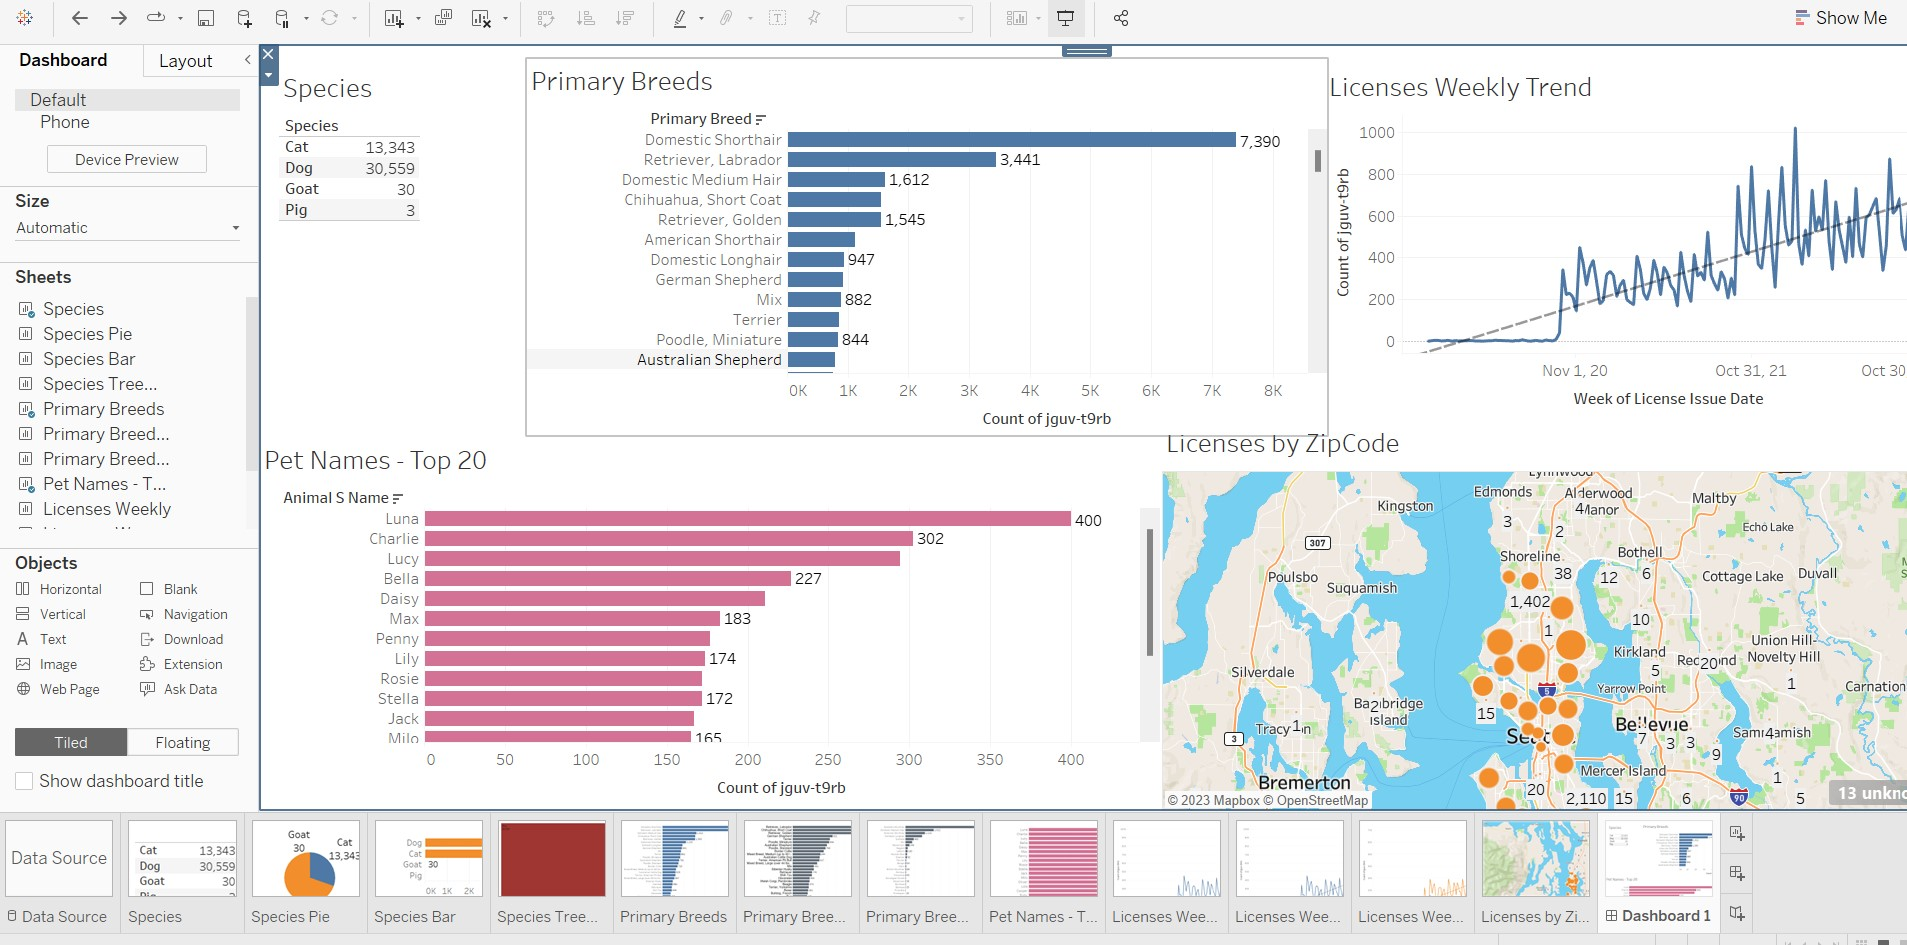
Task: Switch to the Layout tab
Action: 185,60
